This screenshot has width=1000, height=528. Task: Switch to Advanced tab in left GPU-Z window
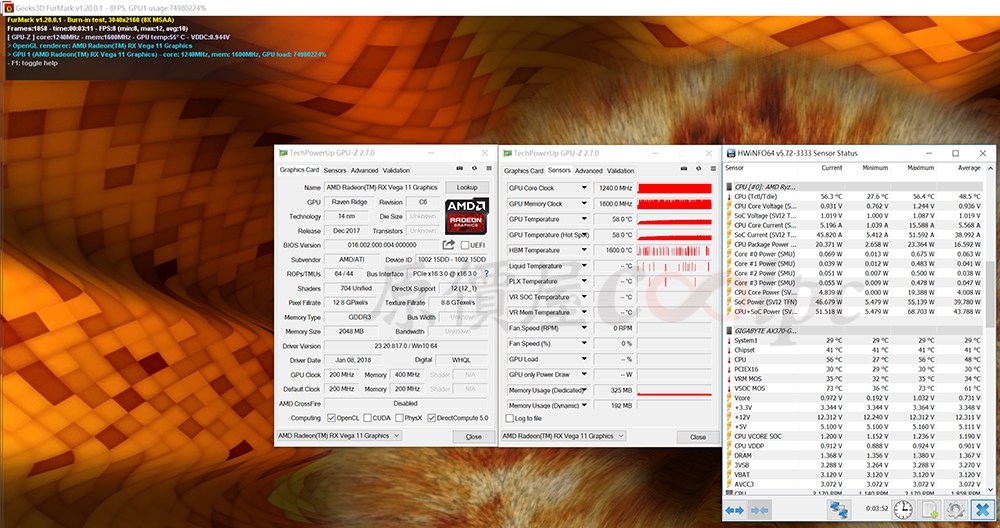click(x=365, y=170)
